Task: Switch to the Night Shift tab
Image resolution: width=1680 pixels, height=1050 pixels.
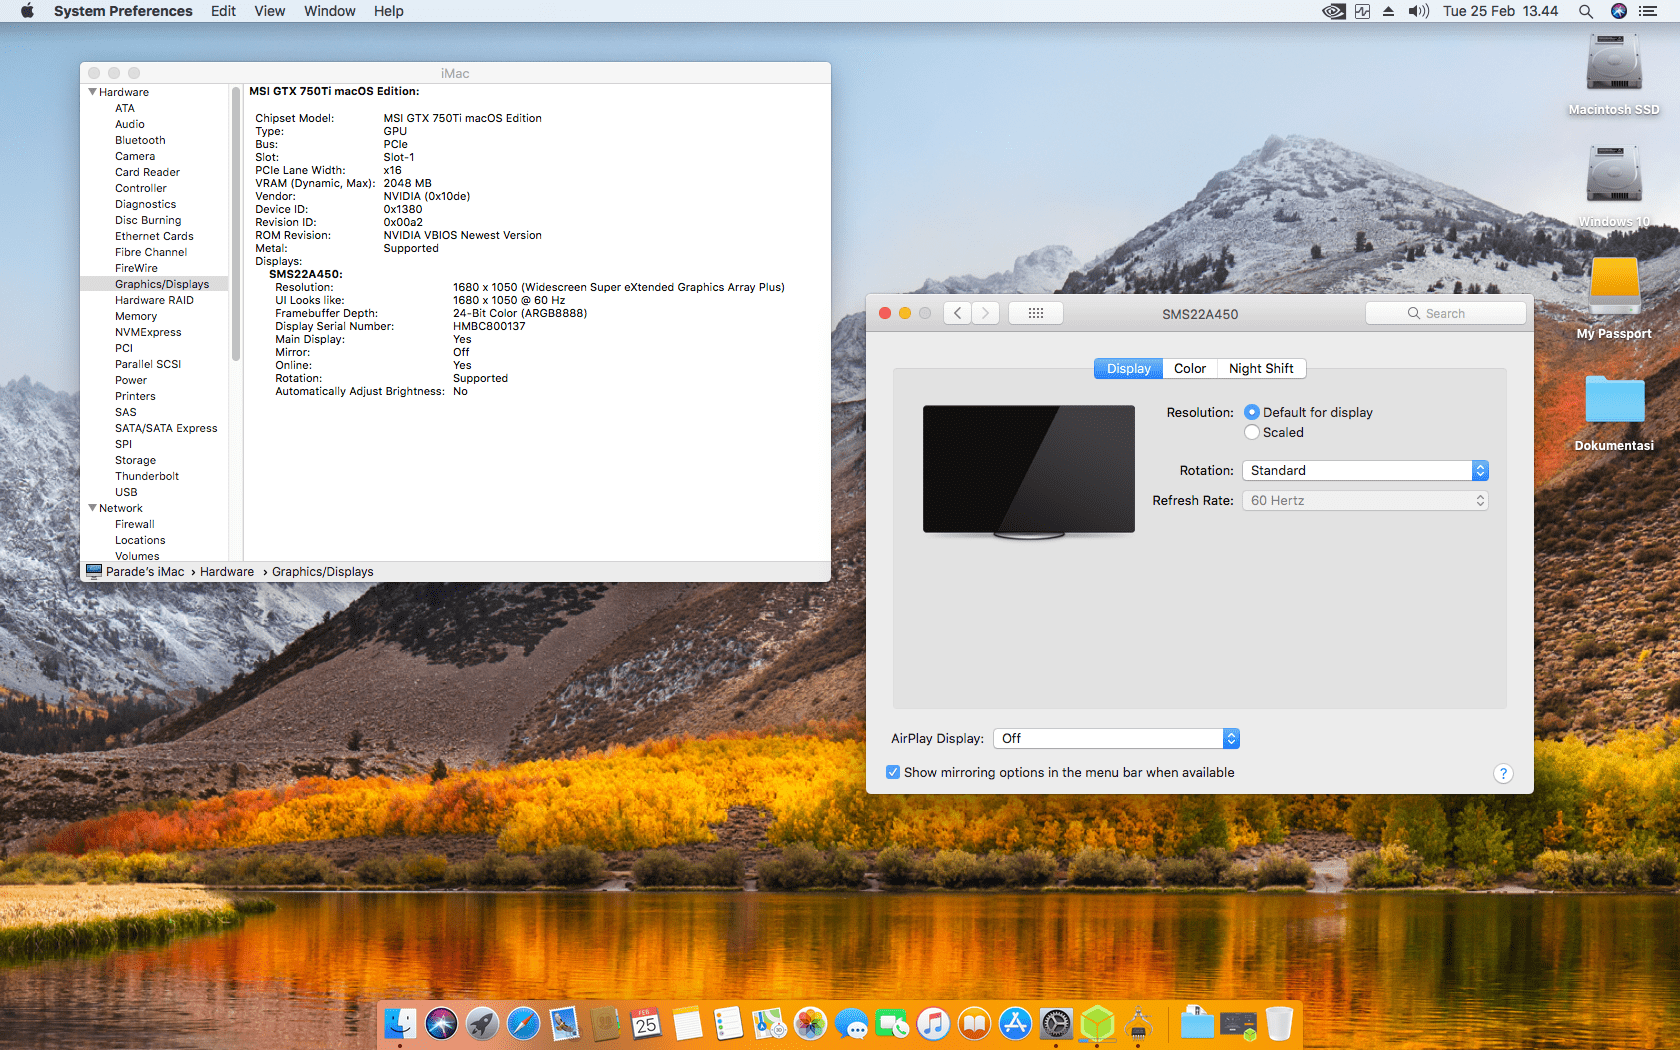Action: click(x=1260, y=368)
